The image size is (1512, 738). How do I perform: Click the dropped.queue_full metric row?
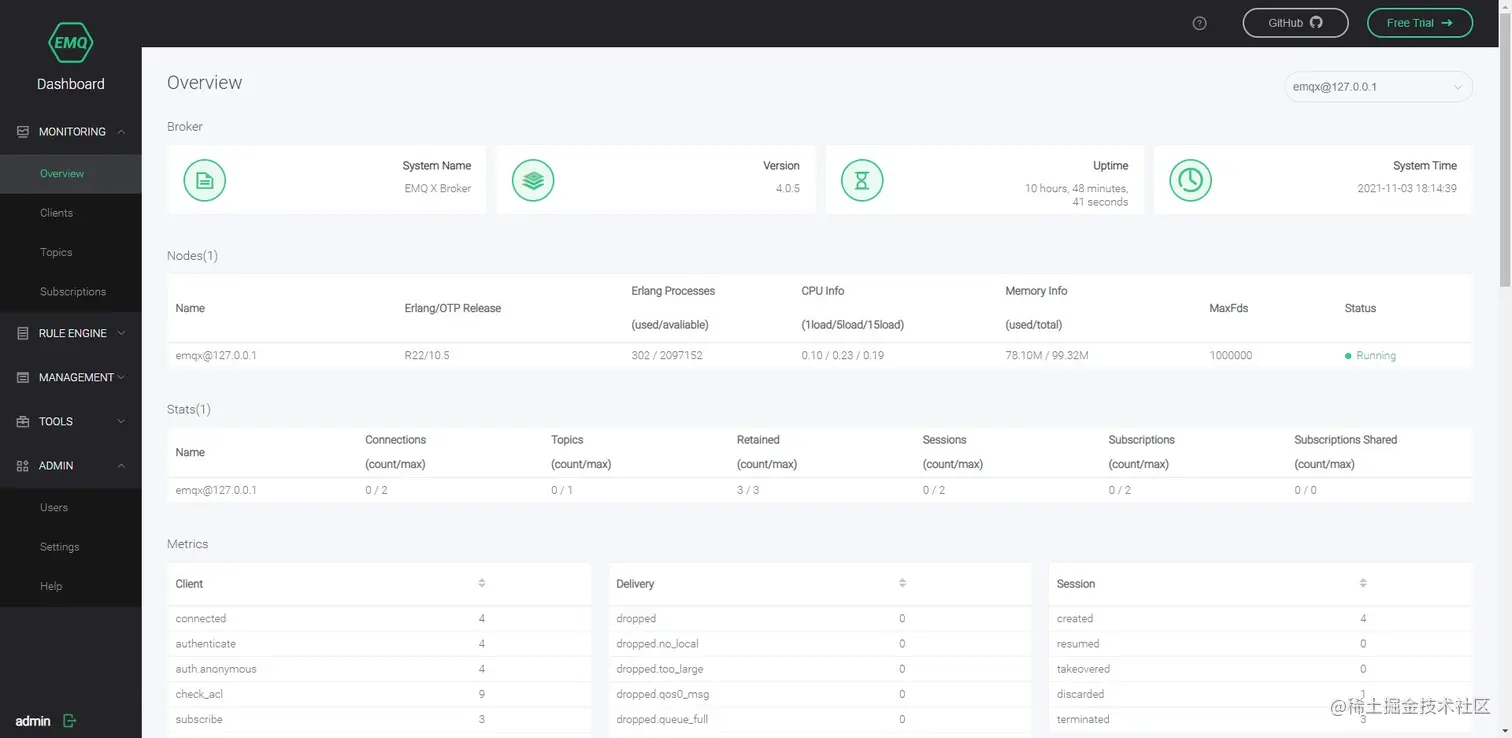point(820,719)
